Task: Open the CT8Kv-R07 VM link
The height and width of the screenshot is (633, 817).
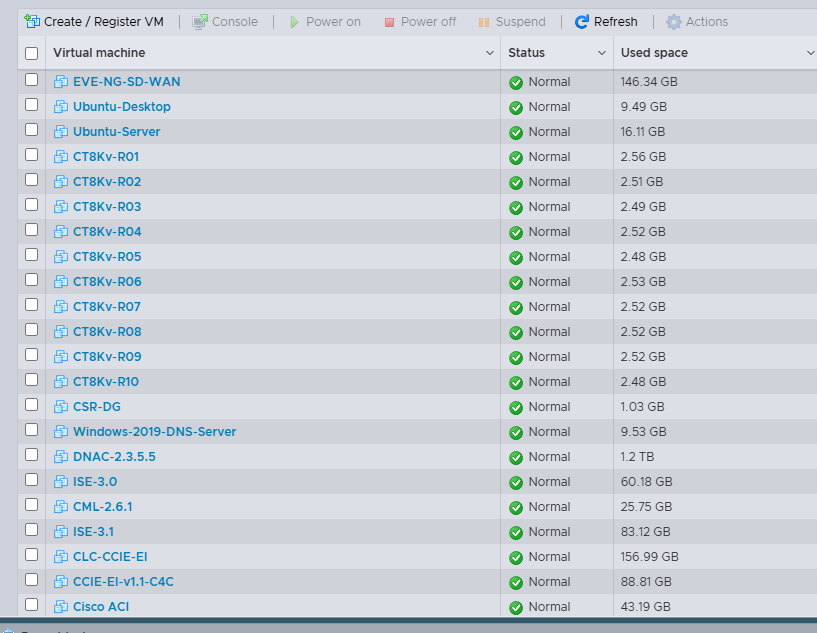Action: click(107, 307)
